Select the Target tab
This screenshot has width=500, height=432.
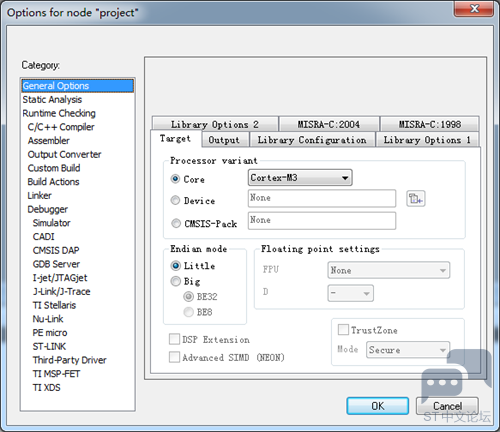point(176,138)
